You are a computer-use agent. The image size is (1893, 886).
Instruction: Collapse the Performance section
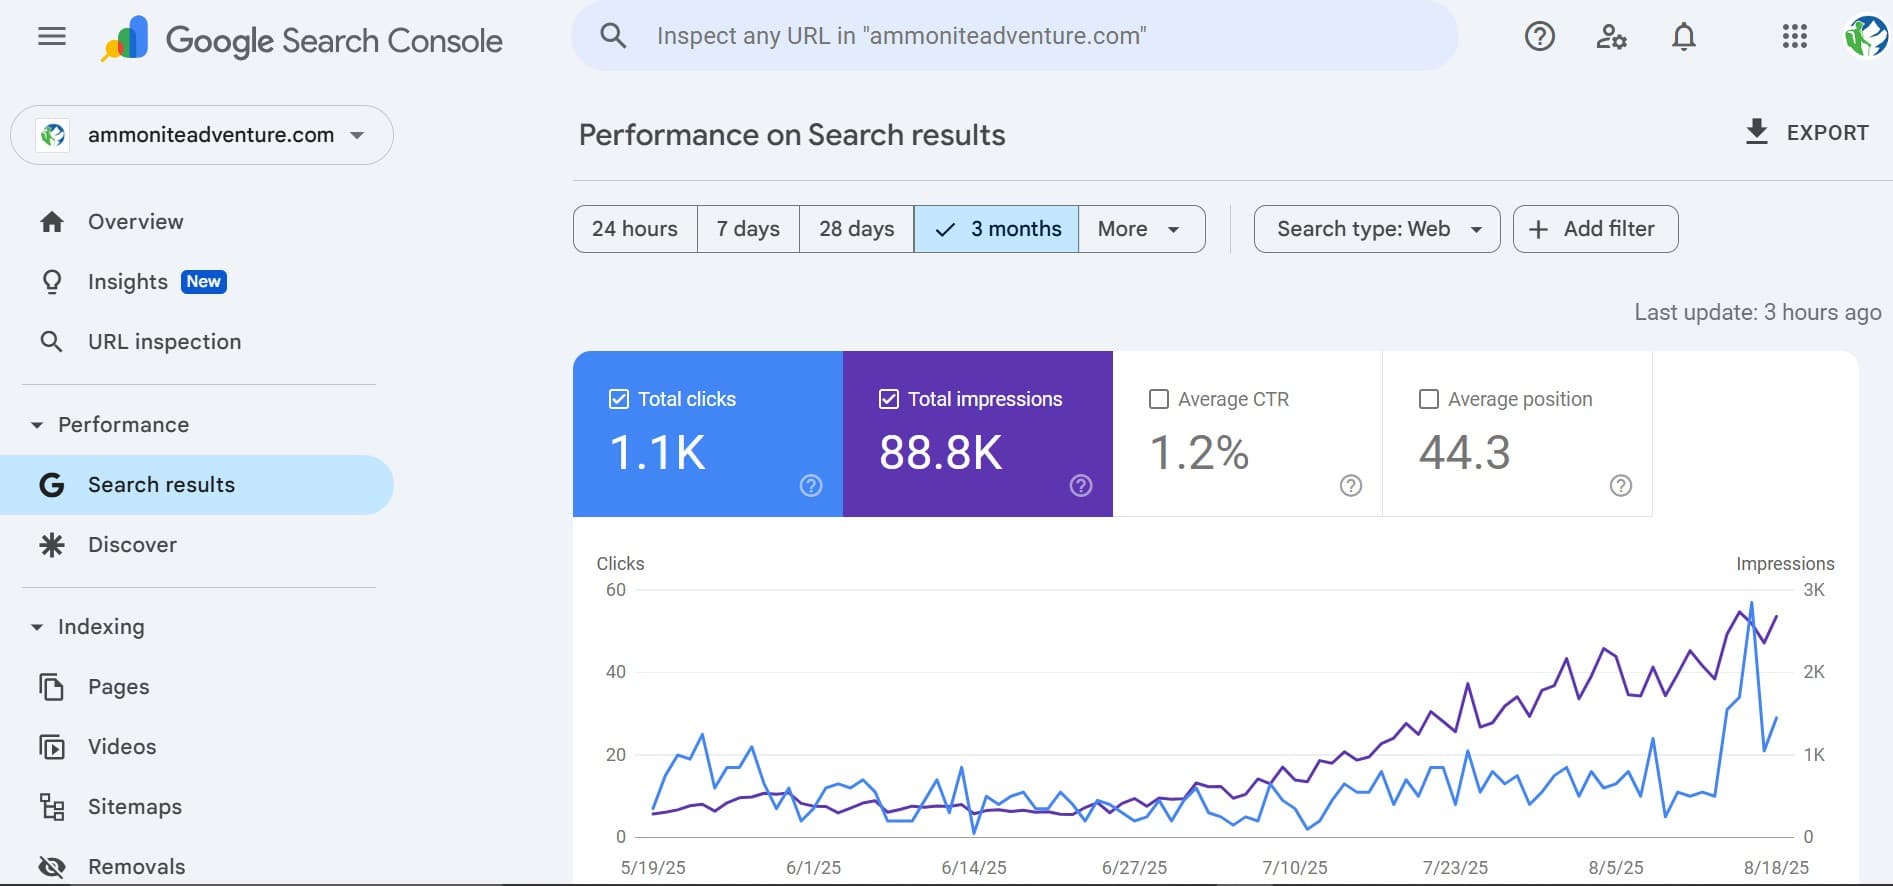[x=37, y=425]
